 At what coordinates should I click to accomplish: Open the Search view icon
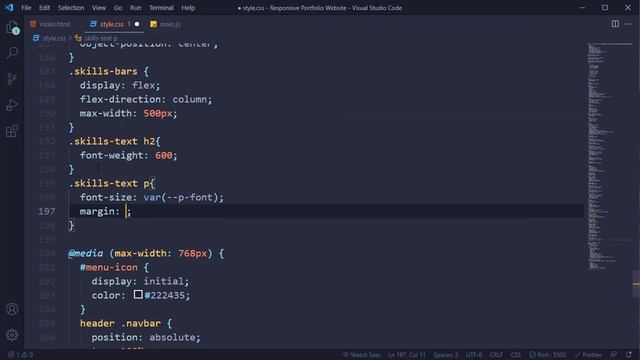click(12, 53)
